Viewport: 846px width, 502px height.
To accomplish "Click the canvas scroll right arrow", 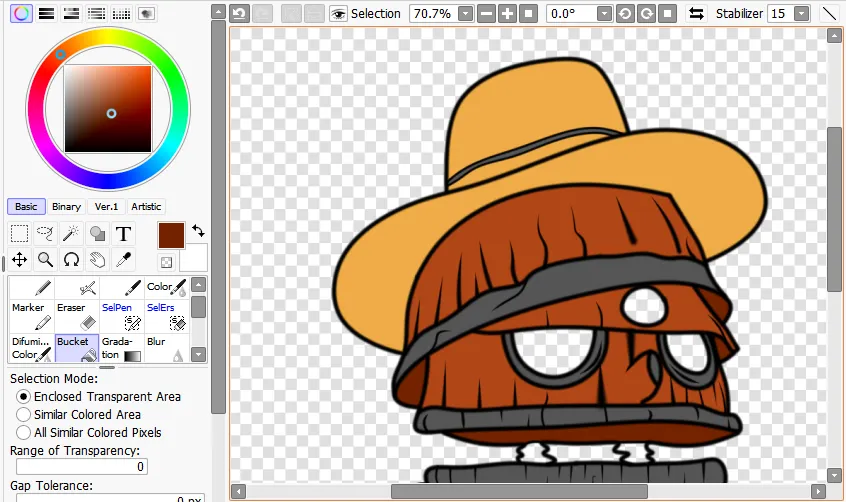I will coord(818,491).
